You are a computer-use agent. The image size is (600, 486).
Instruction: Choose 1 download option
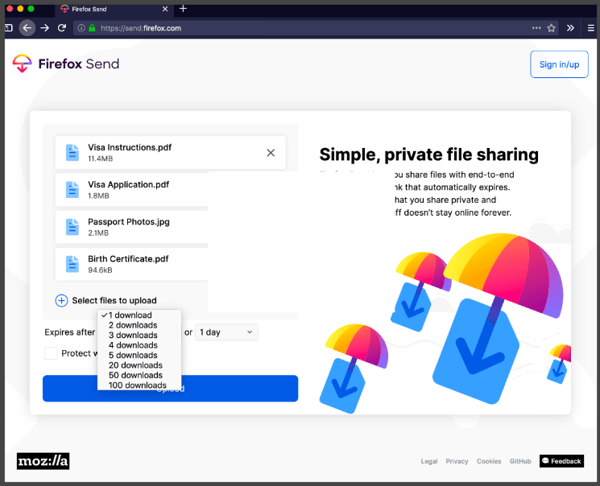[139, 315]
